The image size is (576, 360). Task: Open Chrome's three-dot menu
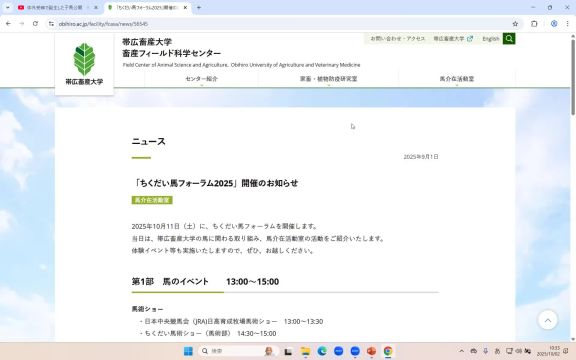tap(568, 24)
